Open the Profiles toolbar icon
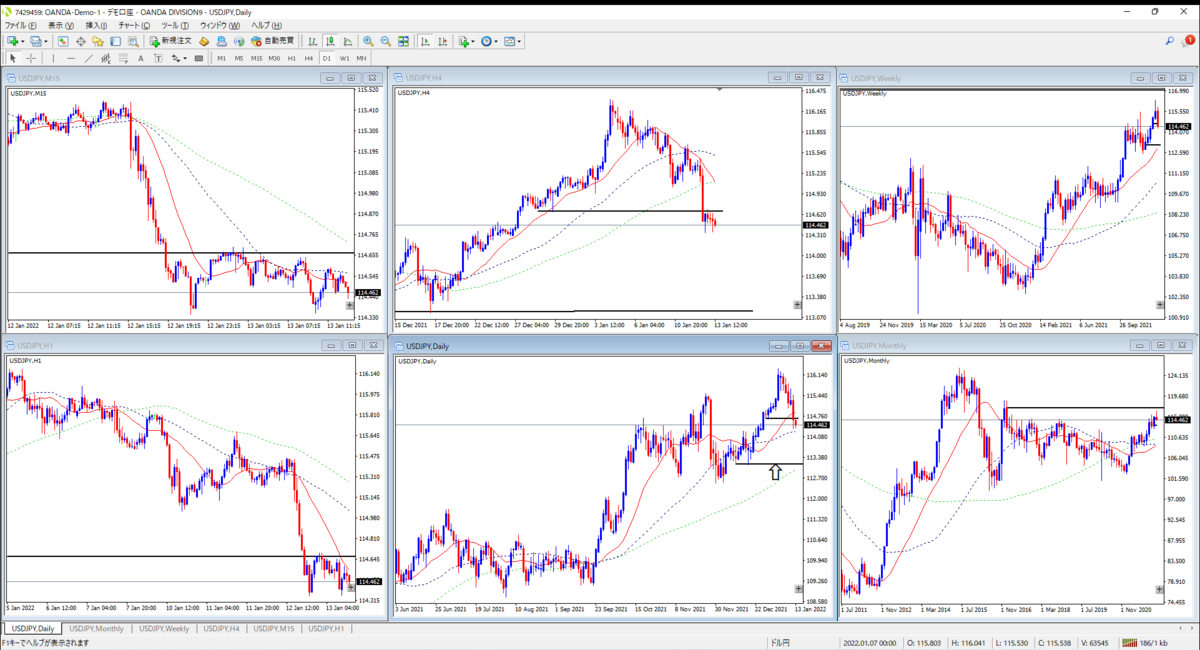The width and height of the screenshot is (1200, 650). click(x=37, y=41)
